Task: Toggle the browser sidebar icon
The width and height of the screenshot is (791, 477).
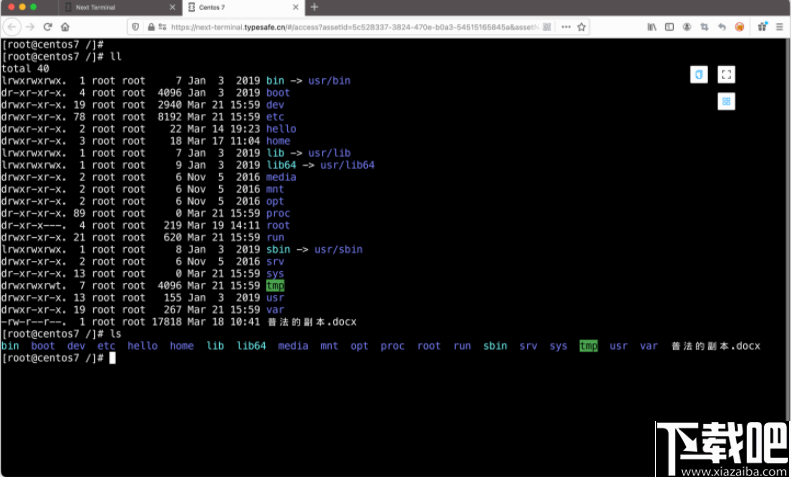Action: pos(669,27)
